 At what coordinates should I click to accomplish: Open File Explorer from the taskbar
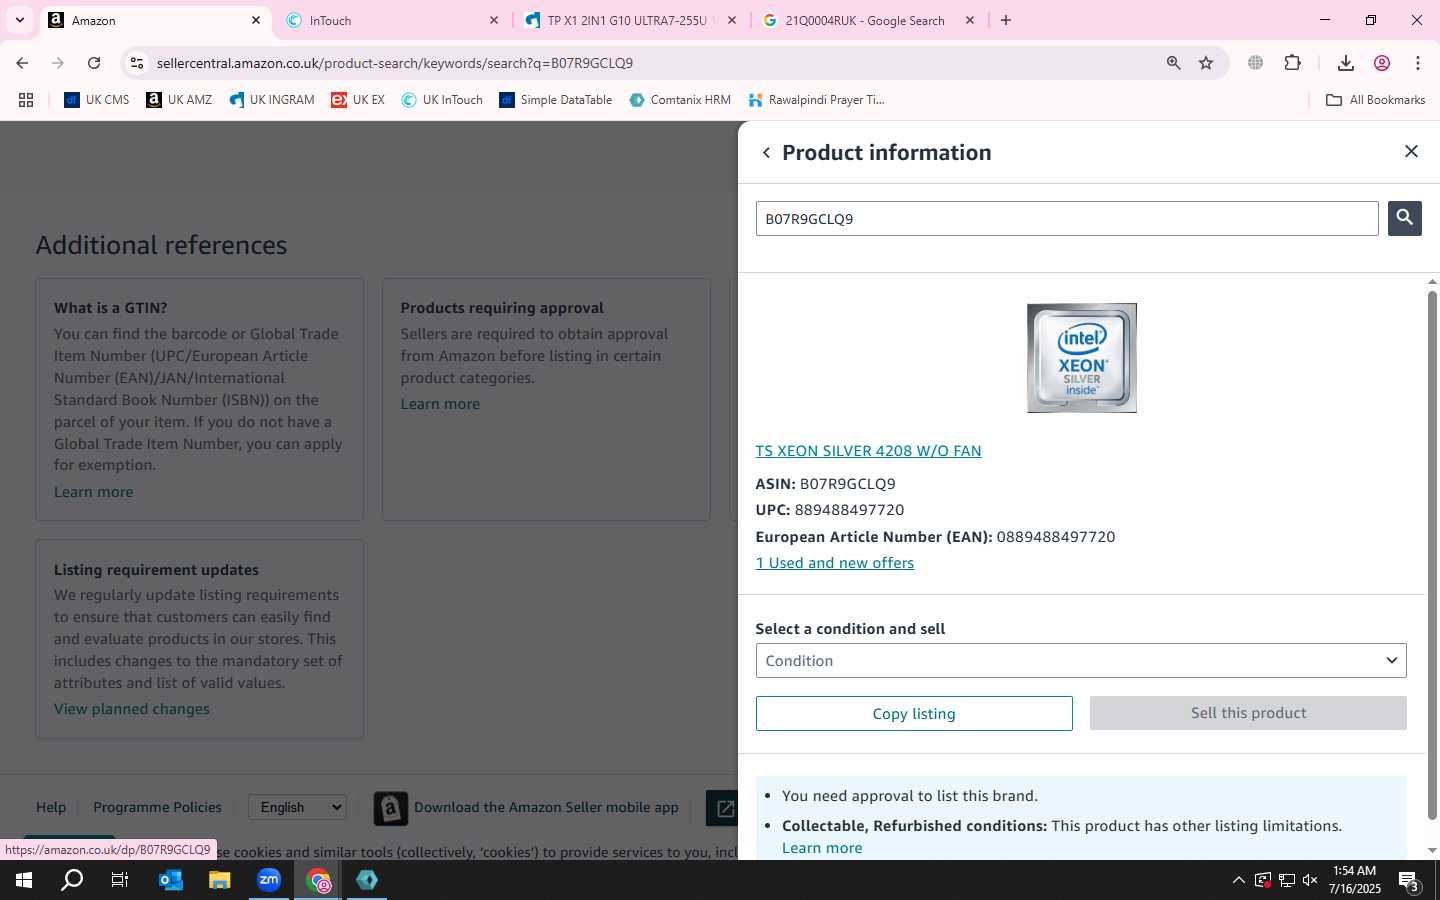220,880
